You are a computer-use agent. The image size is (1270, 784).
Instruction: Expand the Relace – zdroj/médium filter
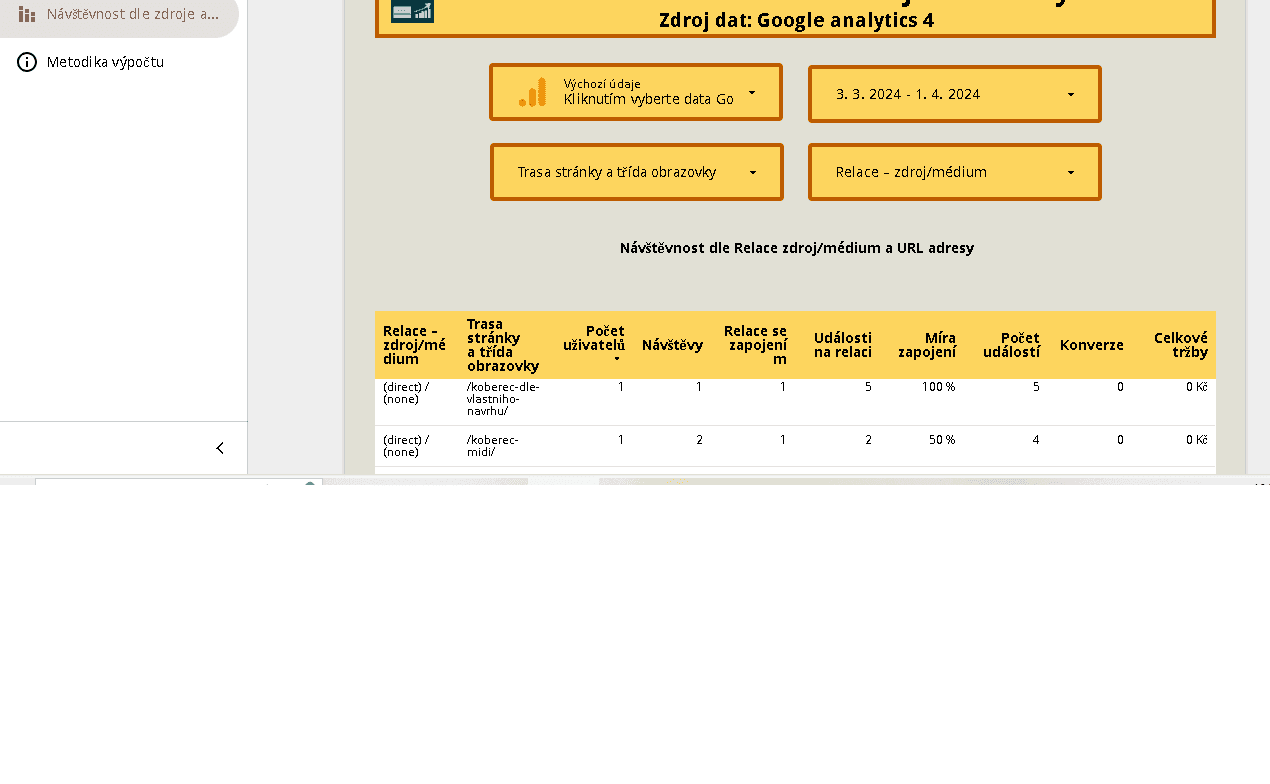[x=955, y=172]
